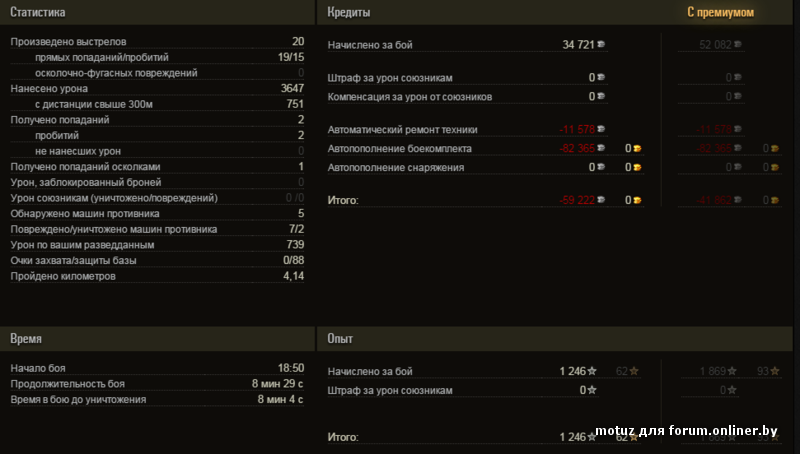Click the credits icon next to premium 52 082

tap(739, 46)
